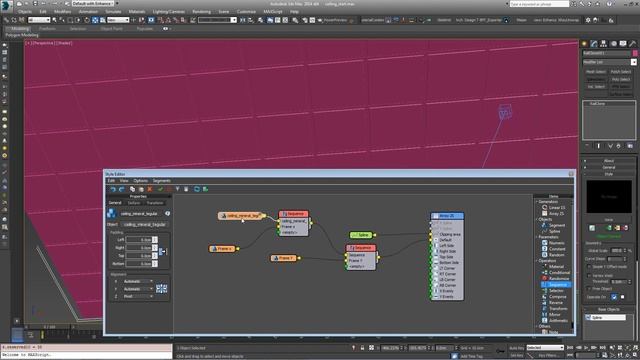The height and width of the screenshot is (360, 640).
Task: Collapse the Operators group in Items list
Action: (537, 260)
